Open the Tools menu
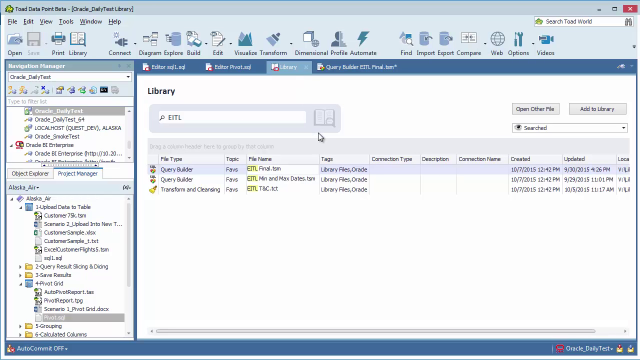 (x=66, y=22)
